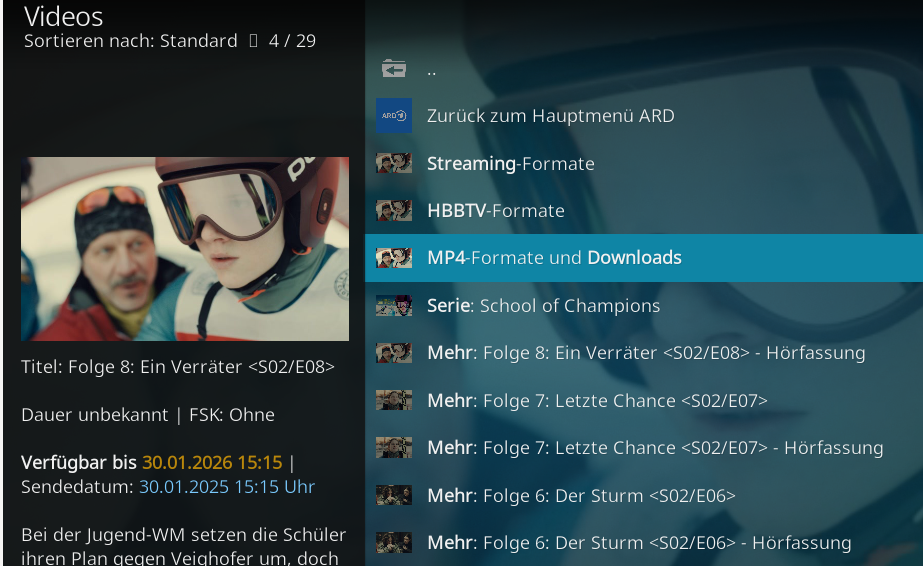
Task: Click 'Titel: Folge 8: Ein Verräter' text
Action: pos(178,367)
